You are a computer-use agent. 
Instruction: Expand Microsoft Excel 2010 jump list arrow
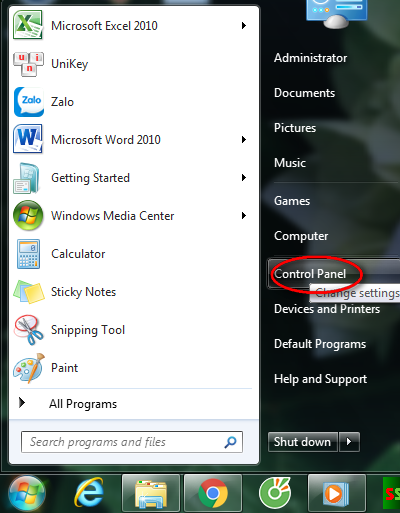coord(244,26)
